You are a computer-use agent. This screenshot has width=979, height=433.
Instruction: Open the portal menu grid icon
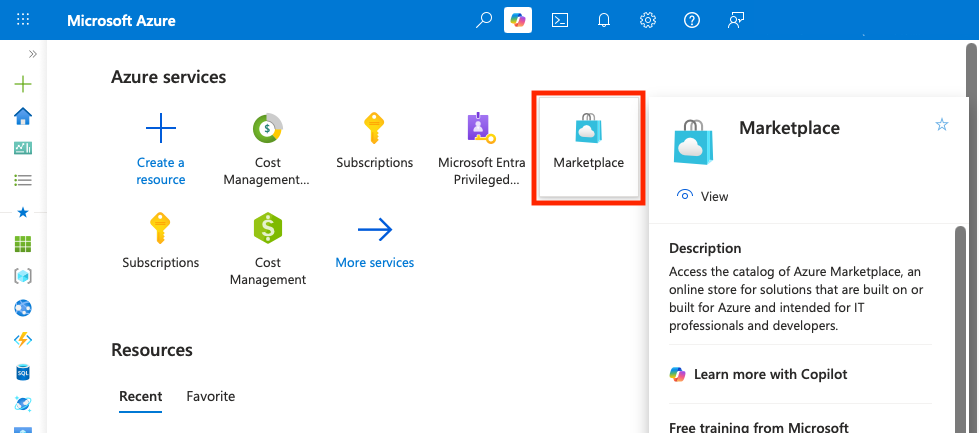click(23, 19)
